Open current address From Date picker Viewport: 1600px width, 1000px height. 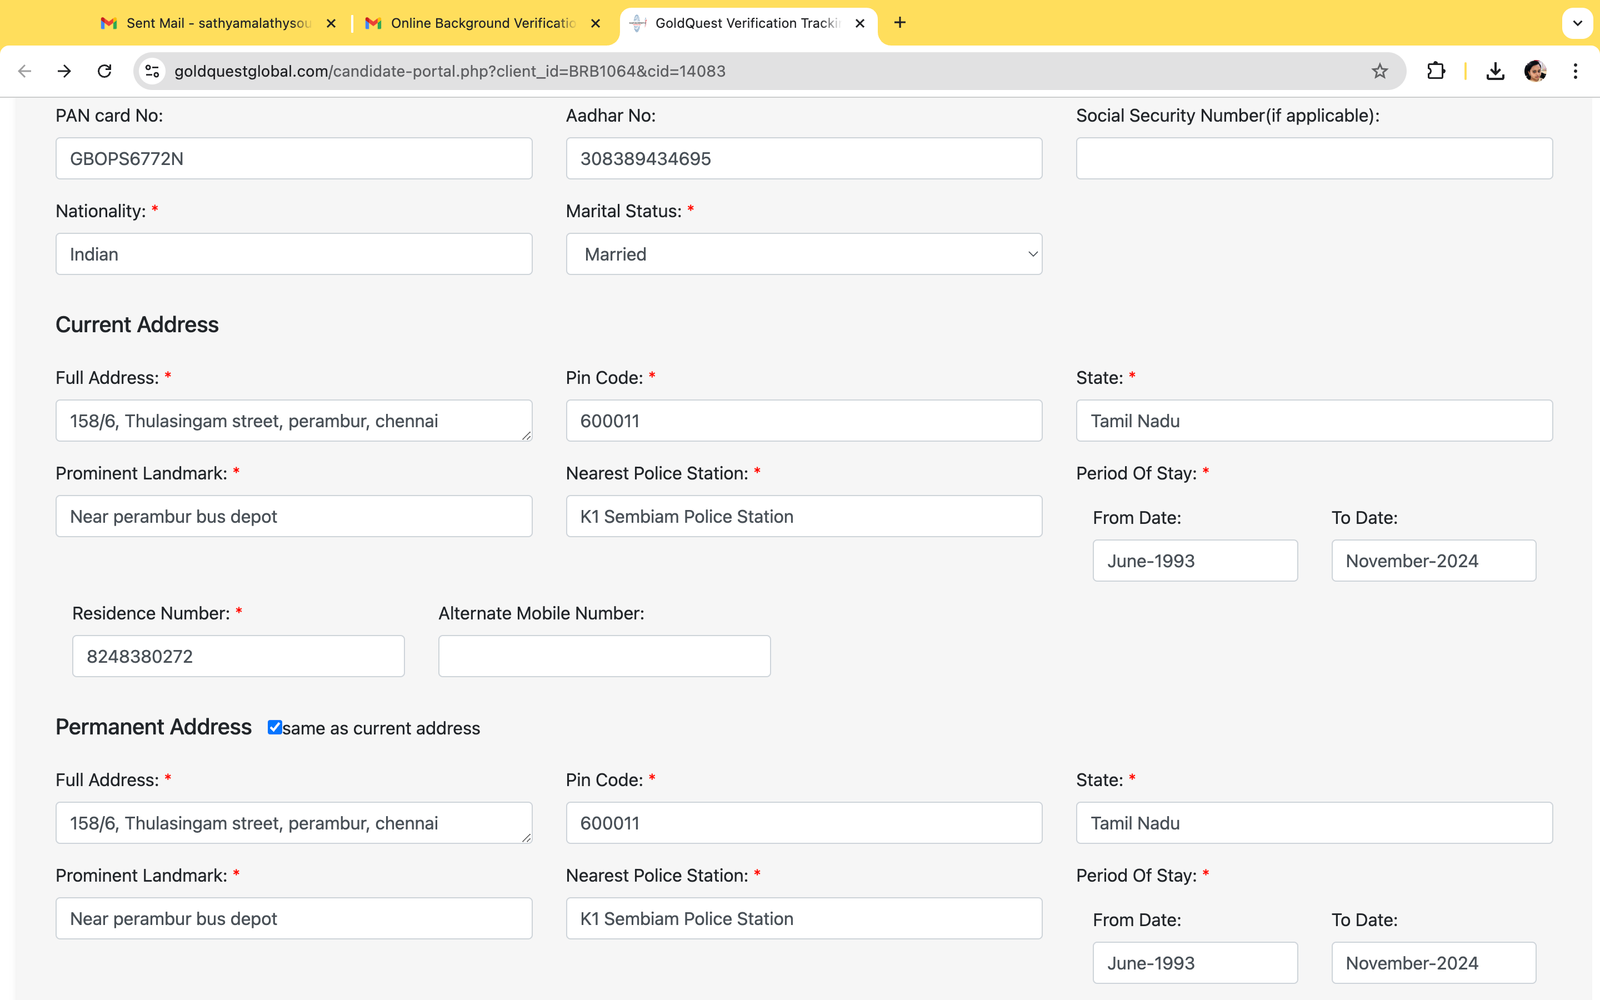(1195, 561)
